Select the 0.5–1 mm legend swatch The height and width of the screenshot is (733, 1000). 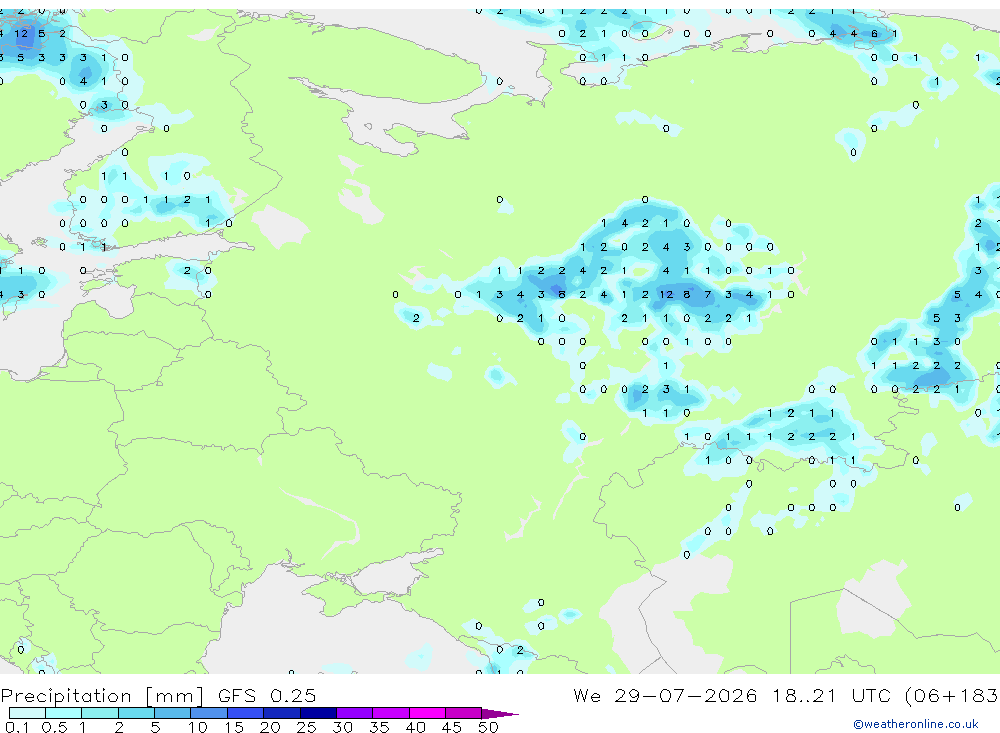tap(63, 713)
